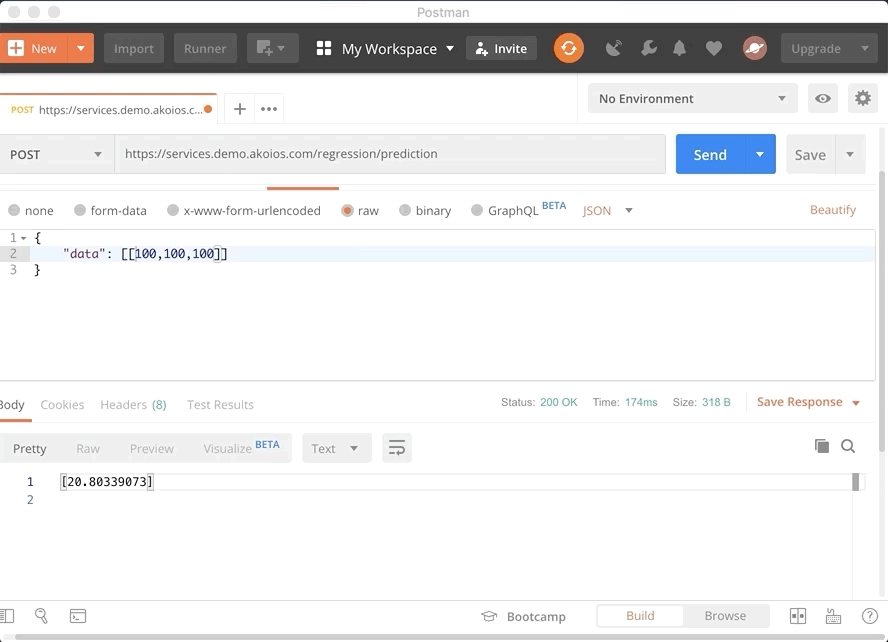Open the user avatar menu
This screenshot has height=642, width=888.
tap(755, 49)
